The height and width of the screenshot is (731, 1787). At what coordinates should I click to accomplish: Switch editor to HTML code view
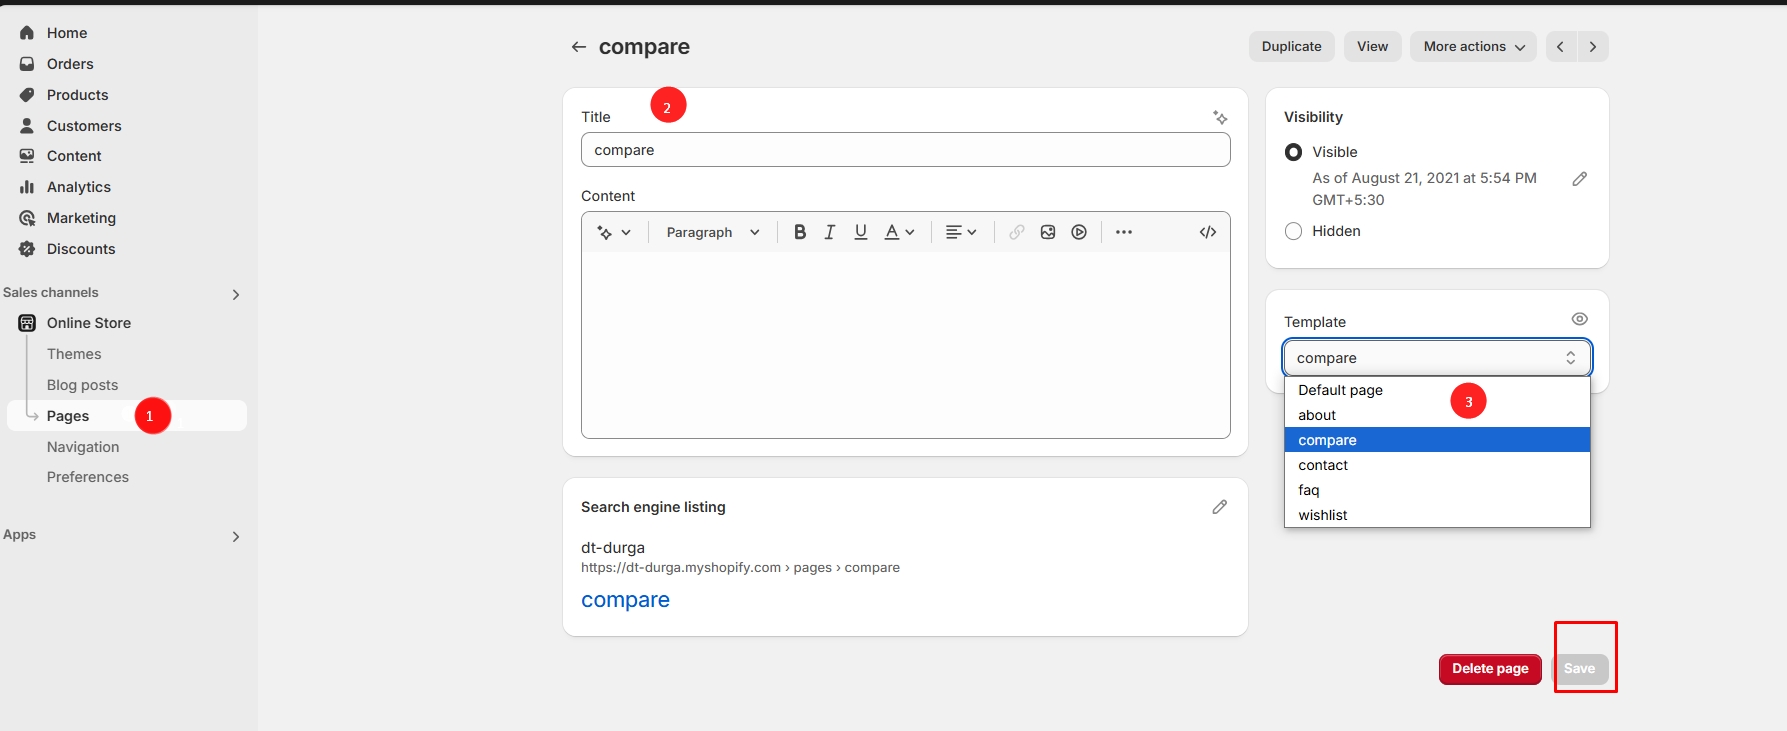pos(1207,232)
